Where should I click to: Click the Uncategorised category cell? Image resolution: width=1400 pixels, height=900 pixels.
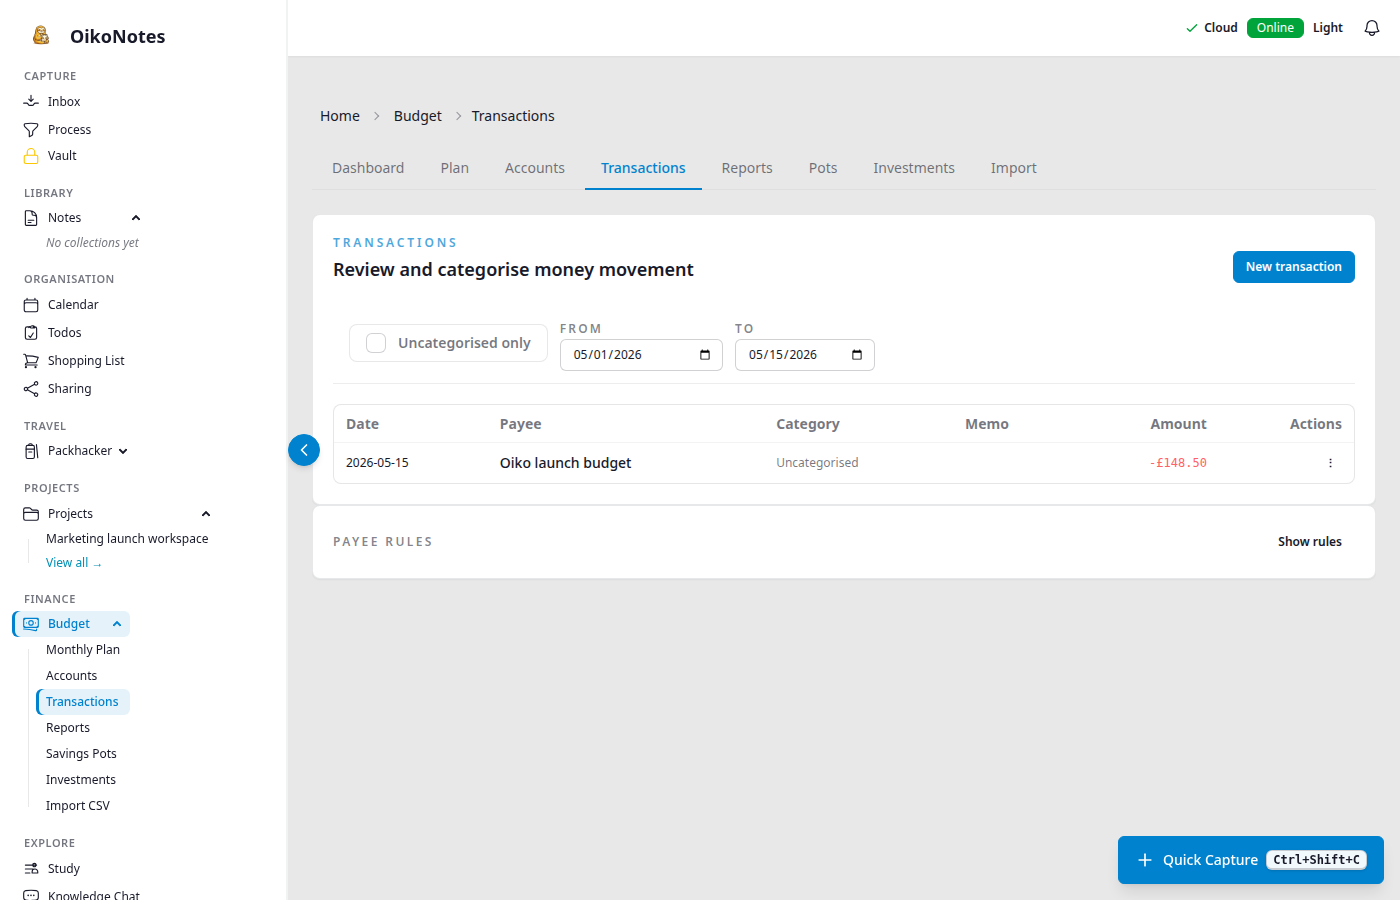point(817,463)
